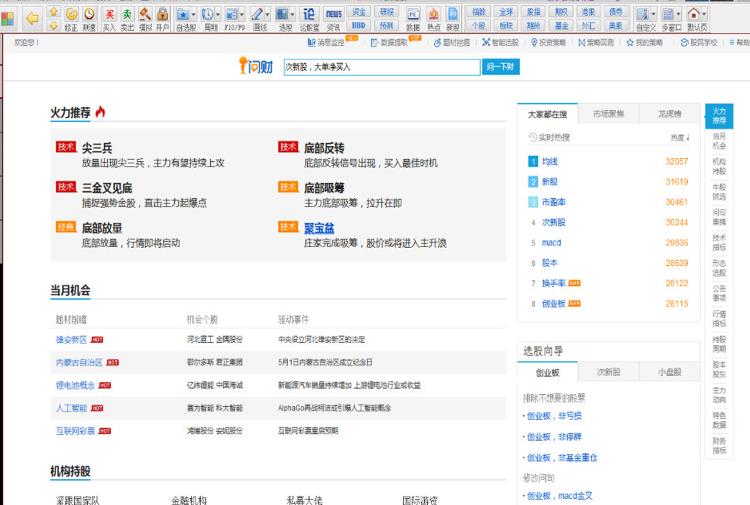This screenshot has width=750, height=505.
Task: Switch to the 市场聚焦 tab
Action: pos(608,114)
